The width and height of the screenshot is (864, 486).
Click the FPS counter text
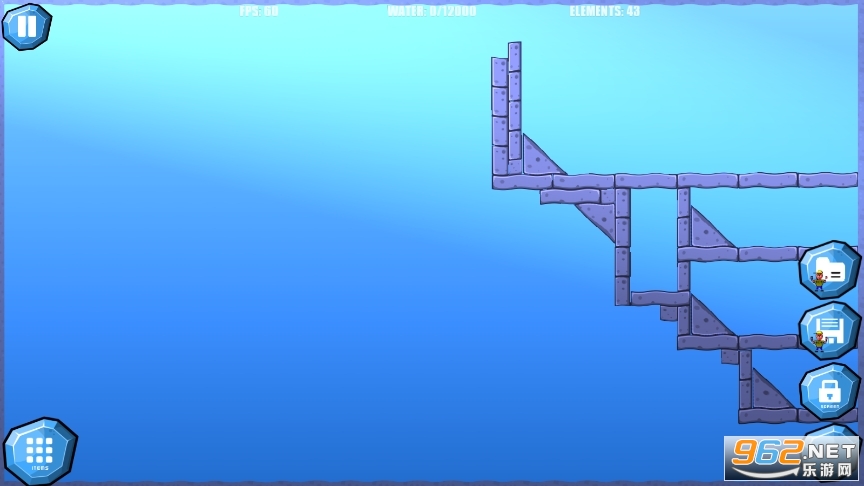[259, 11]
